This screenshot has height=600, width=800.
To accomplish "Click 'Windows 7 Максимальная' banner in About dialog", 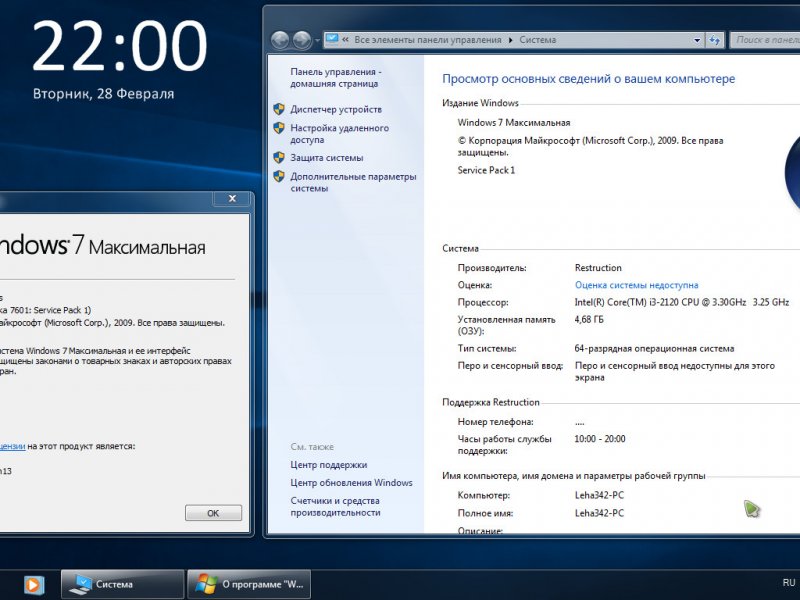I will [x=103, y=246].
